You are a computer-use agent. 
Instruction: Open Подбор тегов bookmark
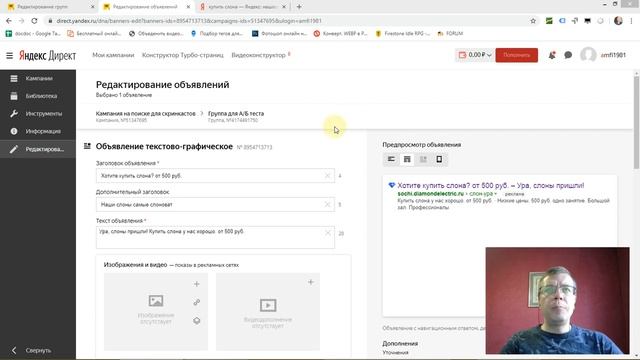click(x=217, y=33)
